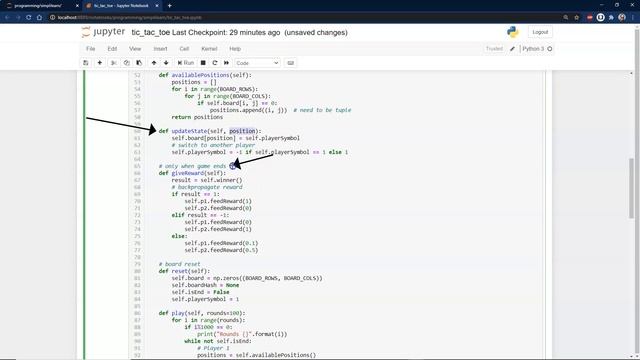Click the Trusted notebook indicator
The width and height of the screenshot is (640, 360).
494,49
